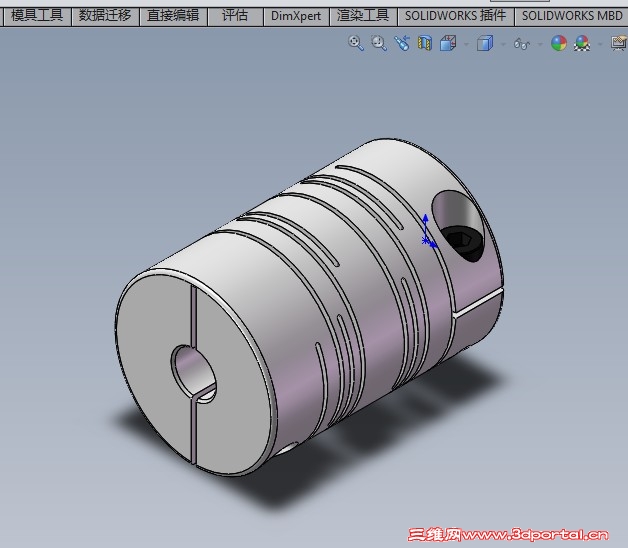Select the center bore hole of the coupling
Image resolution: width=628 pixels, height=548 pixels.
pyautogui.click(x=193, y=373)
